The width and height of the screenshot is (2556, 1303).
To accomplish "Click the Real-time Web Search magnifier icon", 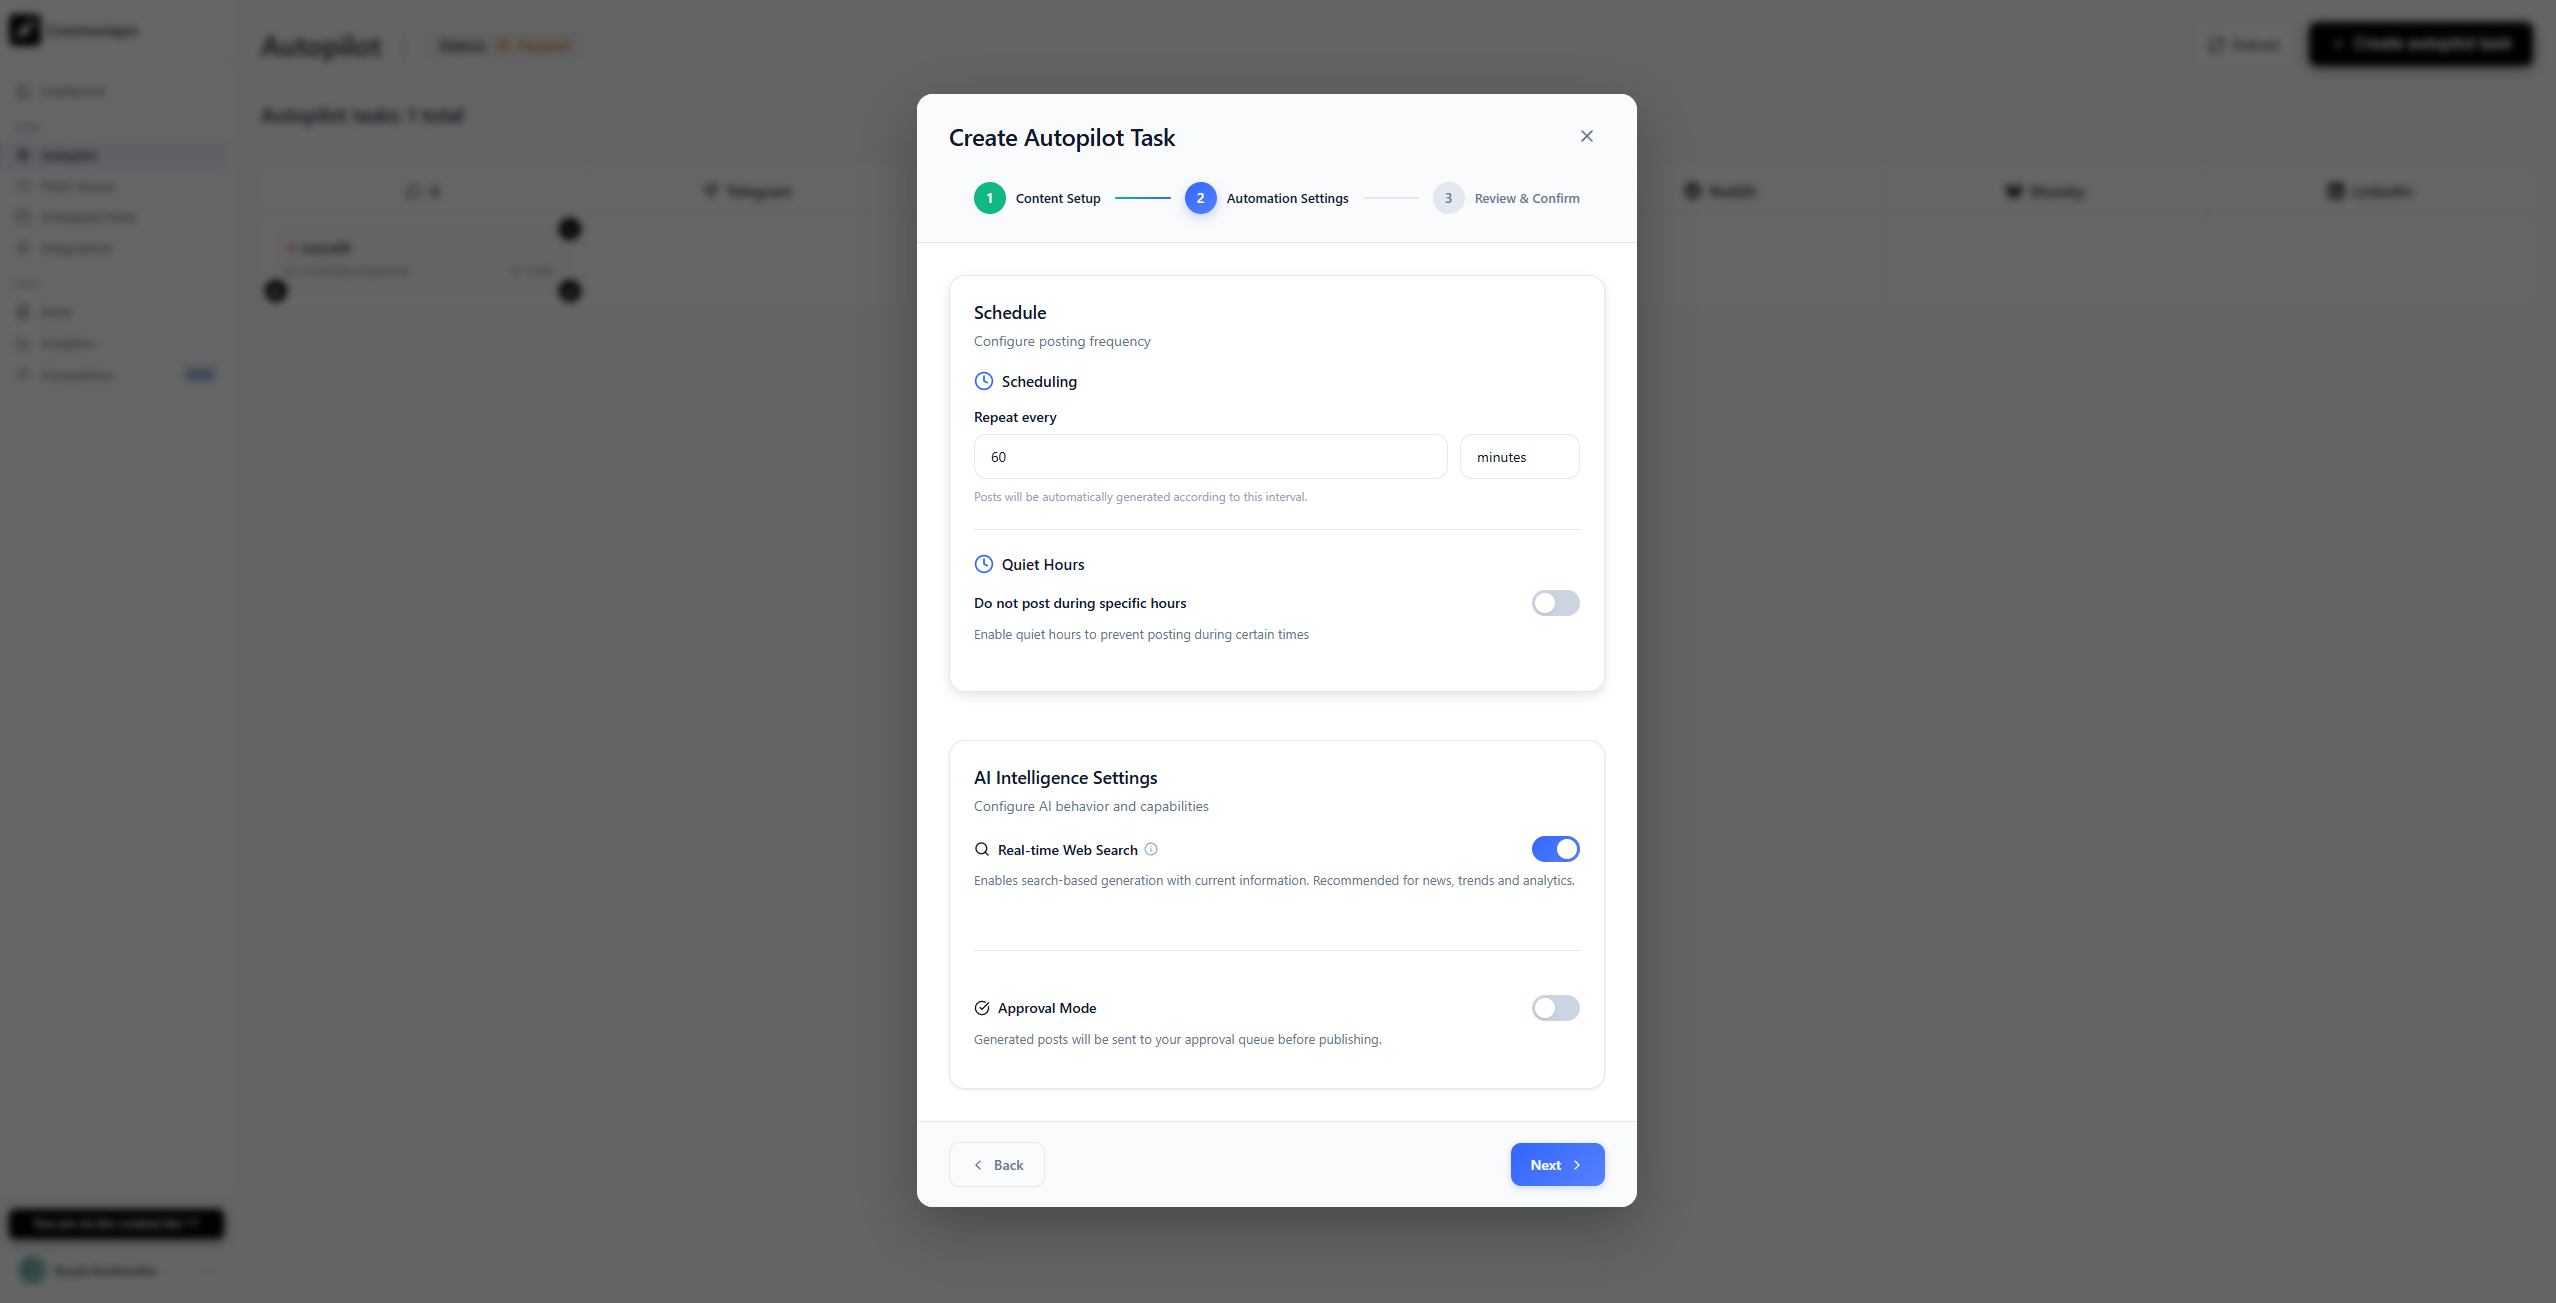I will pos(982,850).
